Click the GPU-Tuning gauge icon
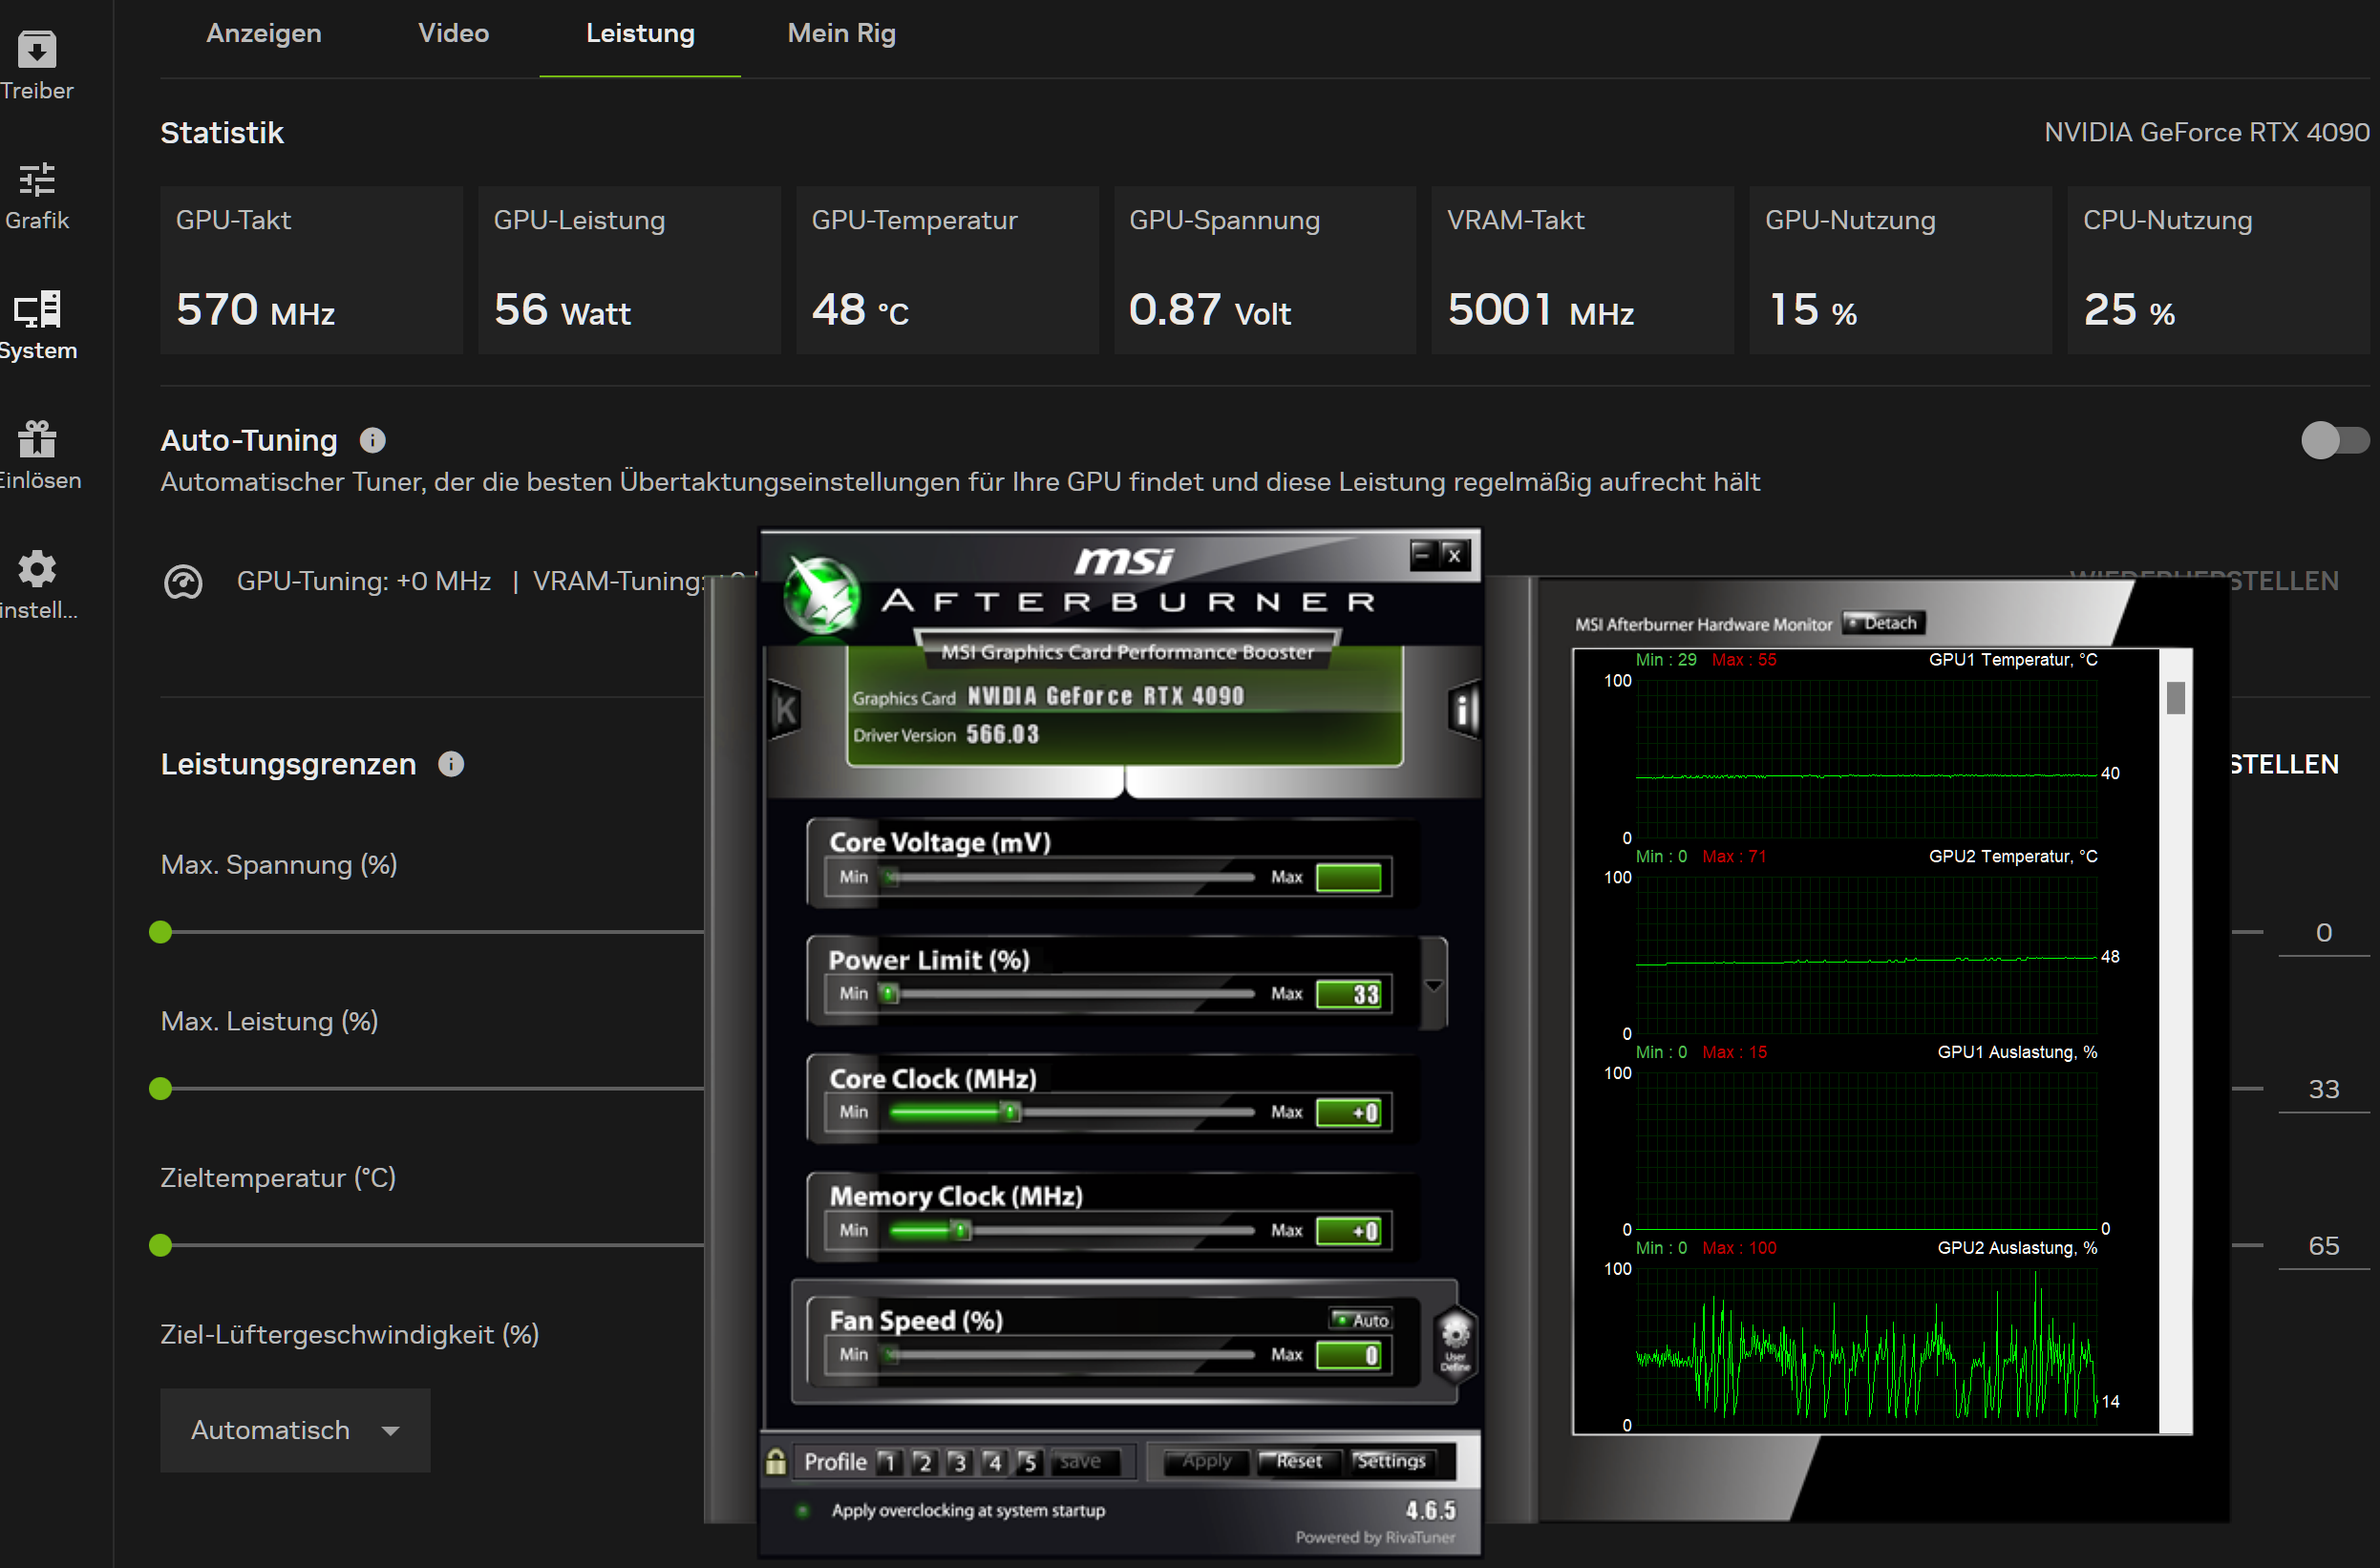Viewport: 2380px width, 1568px height. pyautogui.click(x=183, y=582)
